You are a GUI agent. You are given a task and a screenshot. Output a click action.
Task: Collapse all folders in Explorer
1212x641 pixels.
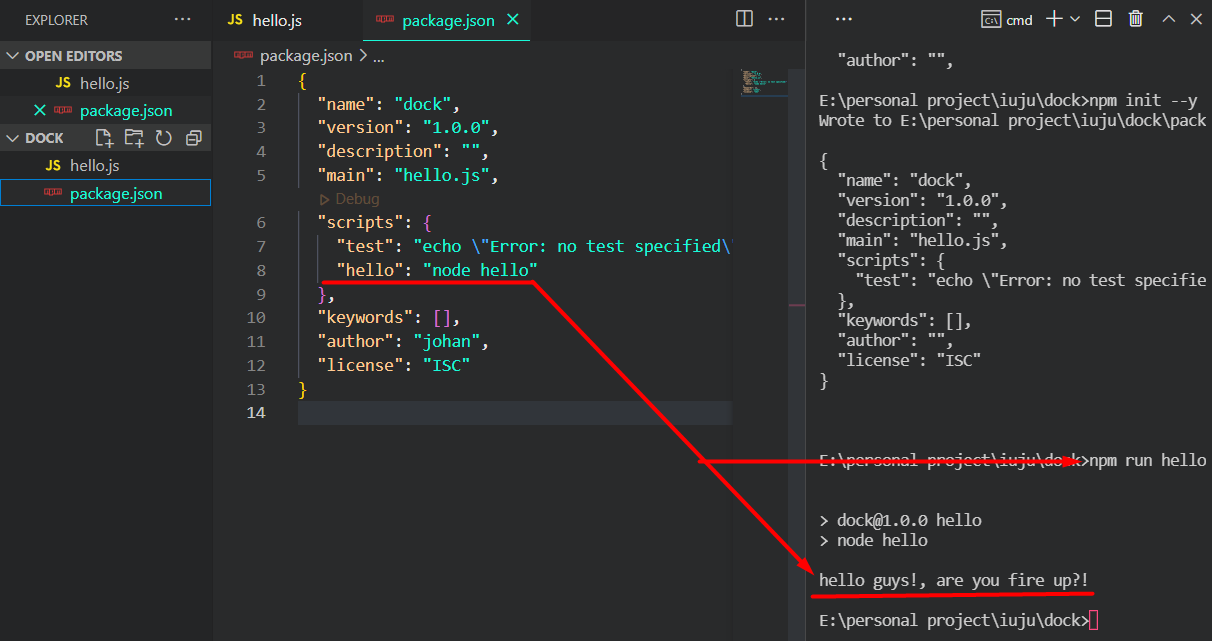(x=189, y=137)
